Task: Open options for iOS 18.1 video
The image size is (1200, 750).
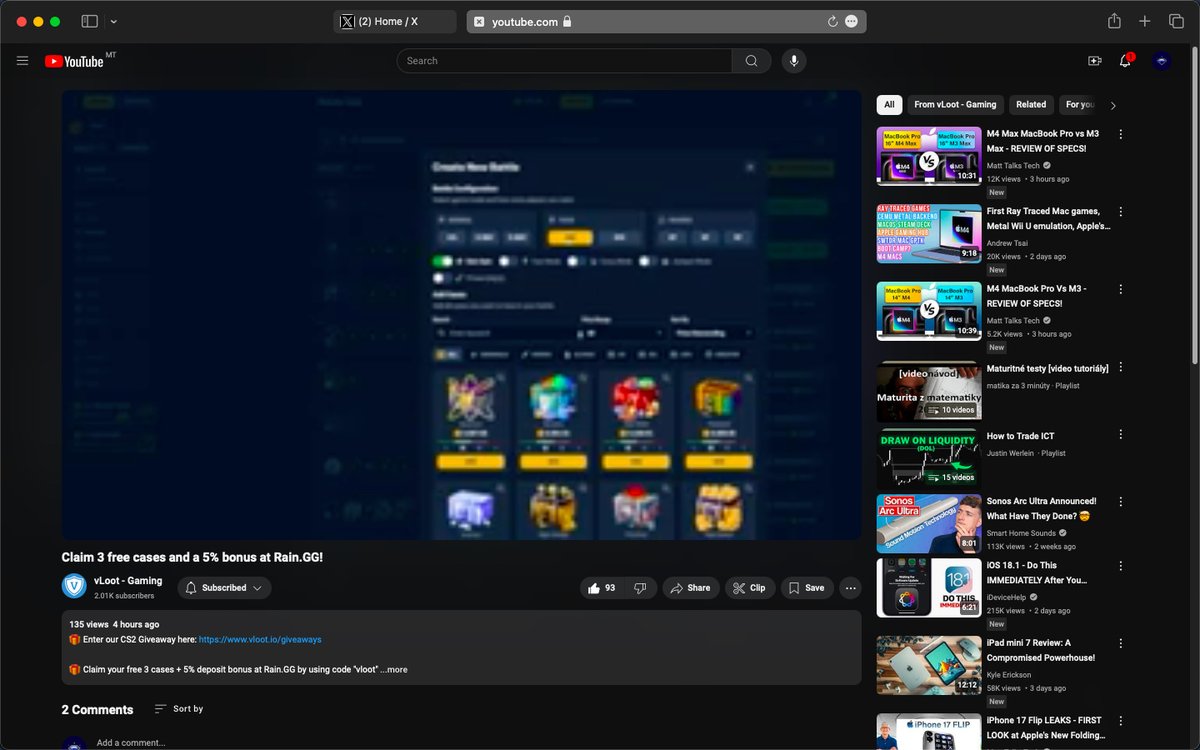Action: click(x=1121, y=565)
